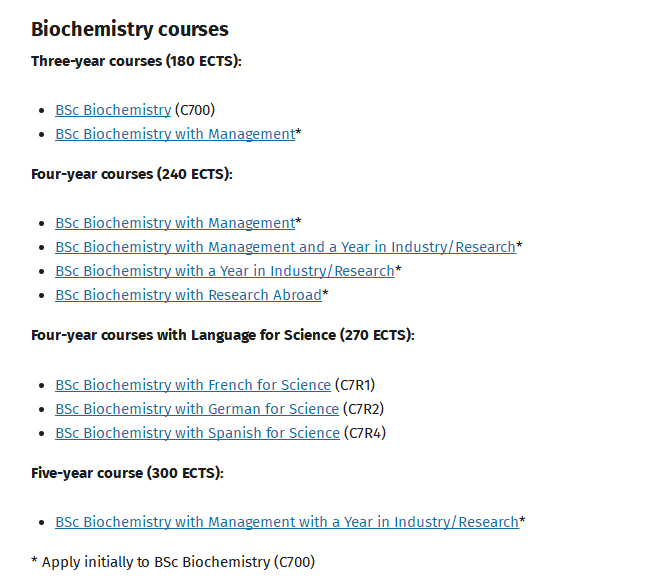Open BSc Biochemistry with Spanish for Science
The image size is (663, 584).
[x=197, y=433]
